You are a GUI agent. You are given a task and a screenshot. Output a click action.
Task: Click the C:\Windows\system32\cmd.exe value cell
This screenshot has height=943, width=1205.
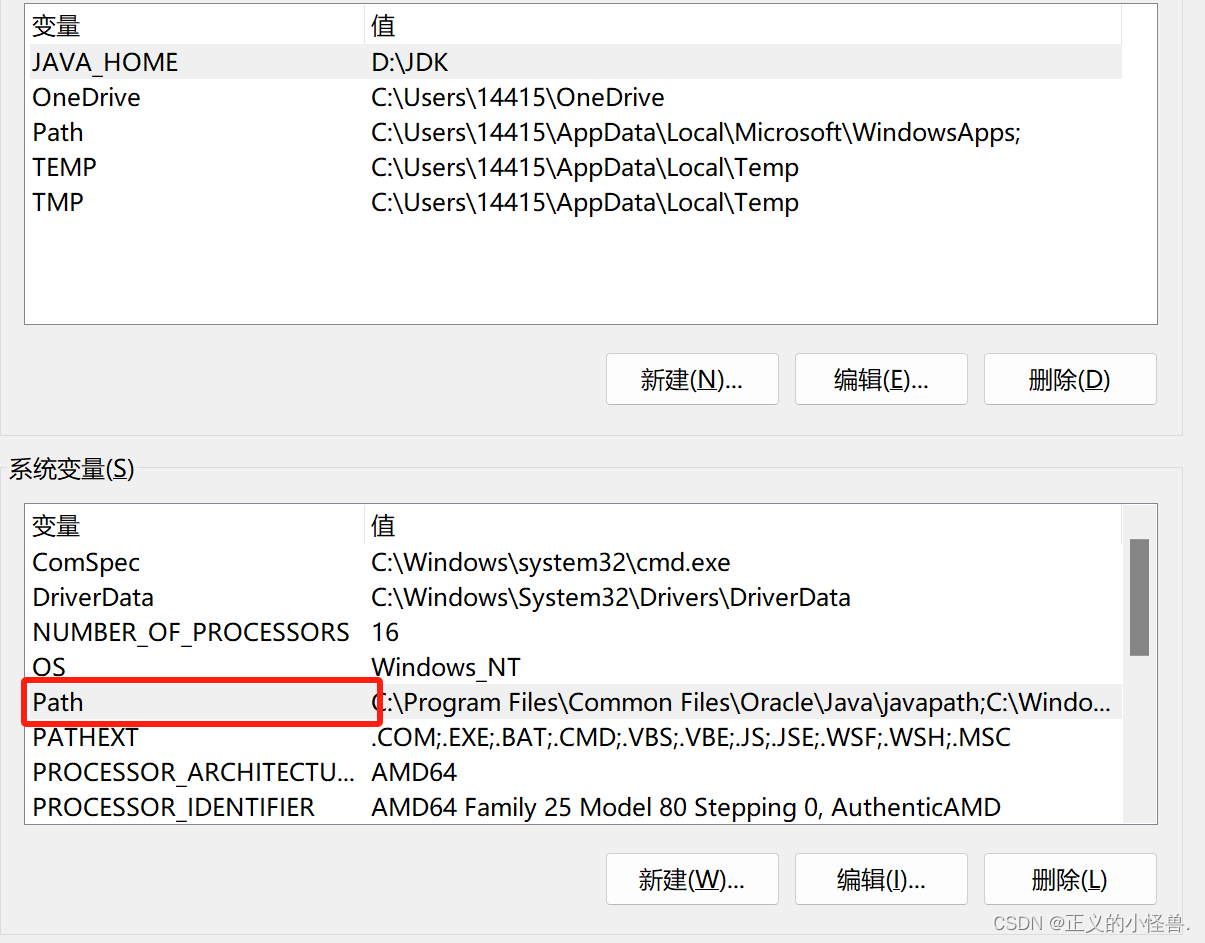551,562
